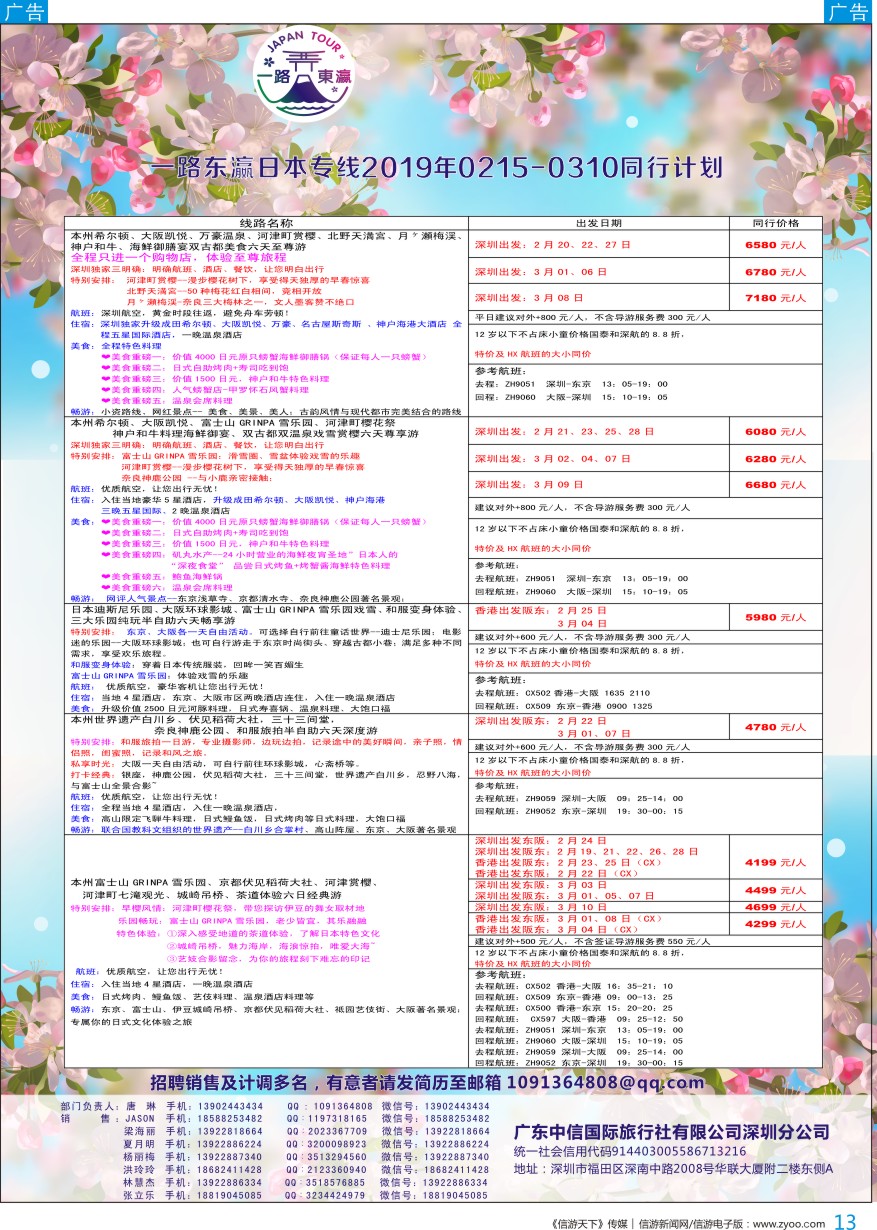The width and height of the screenshot is (877, 1230).
Task: Click the price 6280 元/人
Action: 775,459
